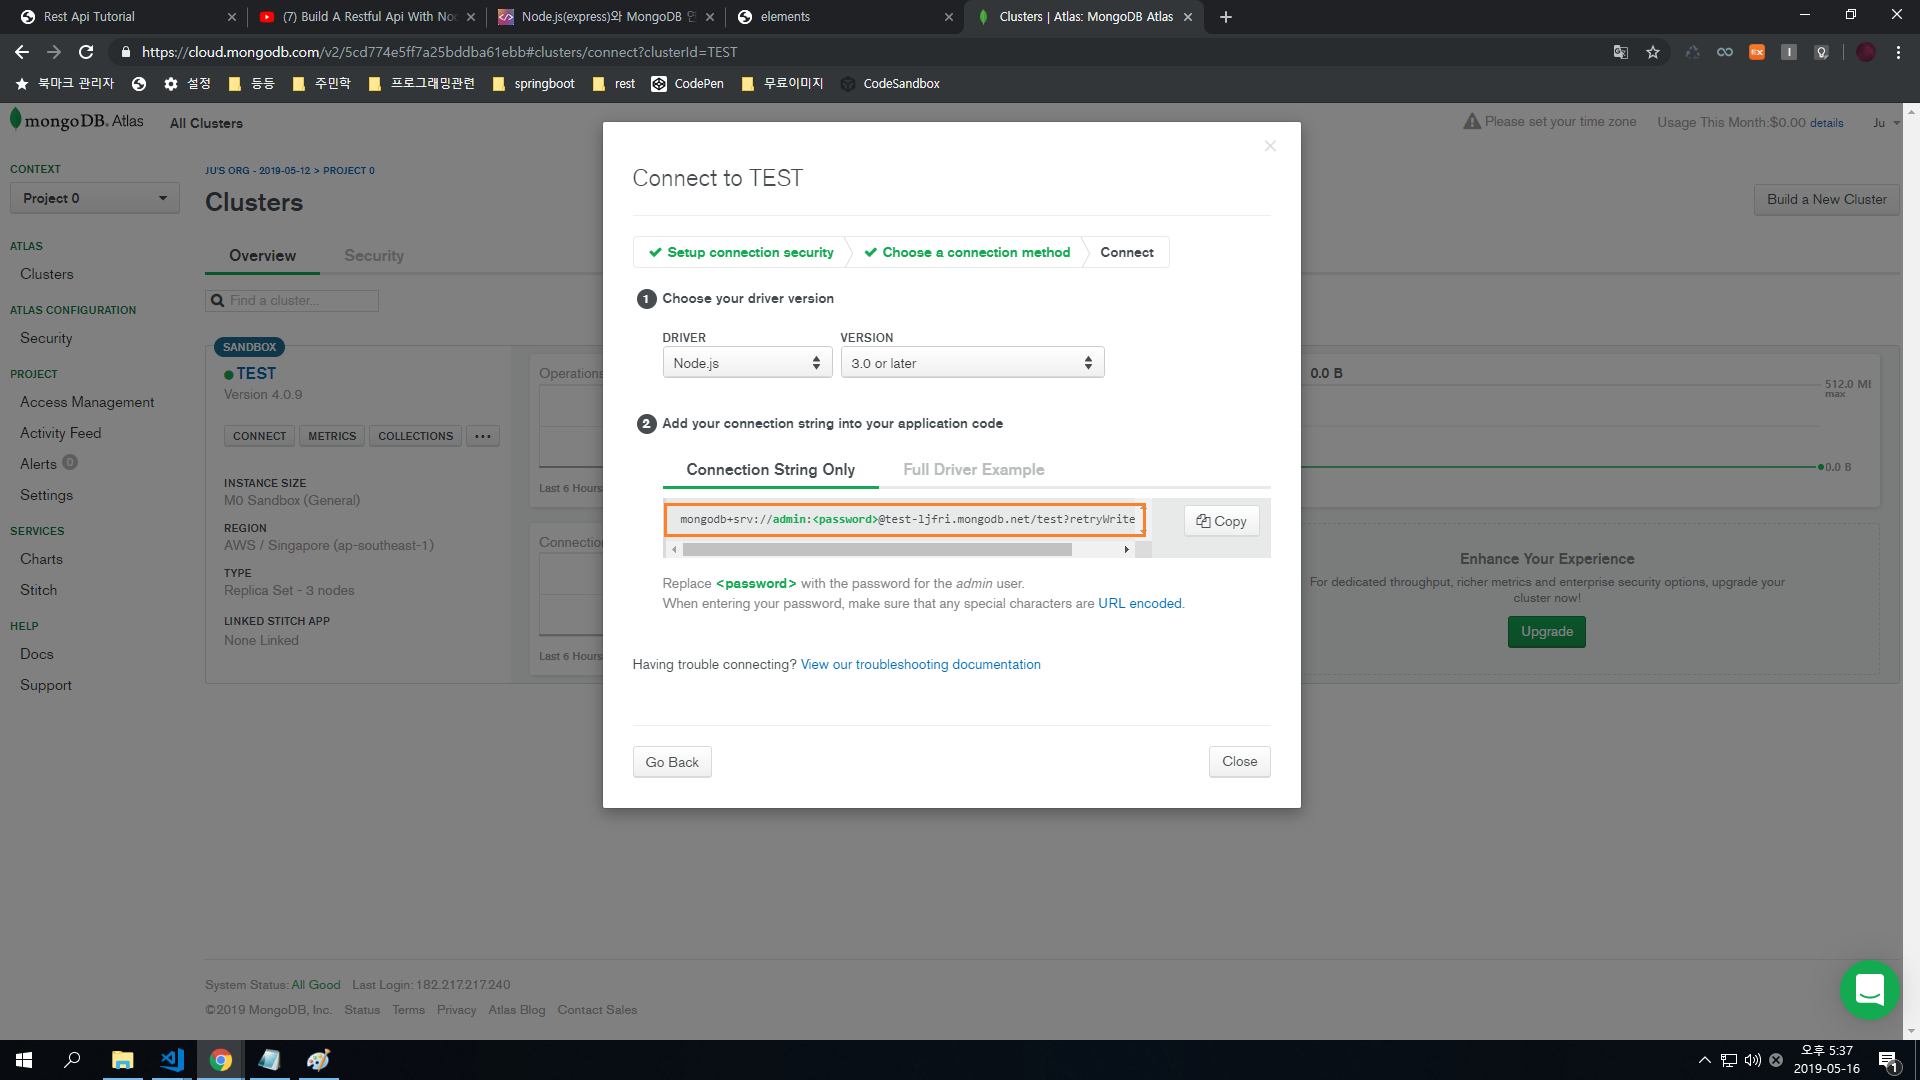Open Security in Atlas Configuration sidebar

(x=46, y=338)
